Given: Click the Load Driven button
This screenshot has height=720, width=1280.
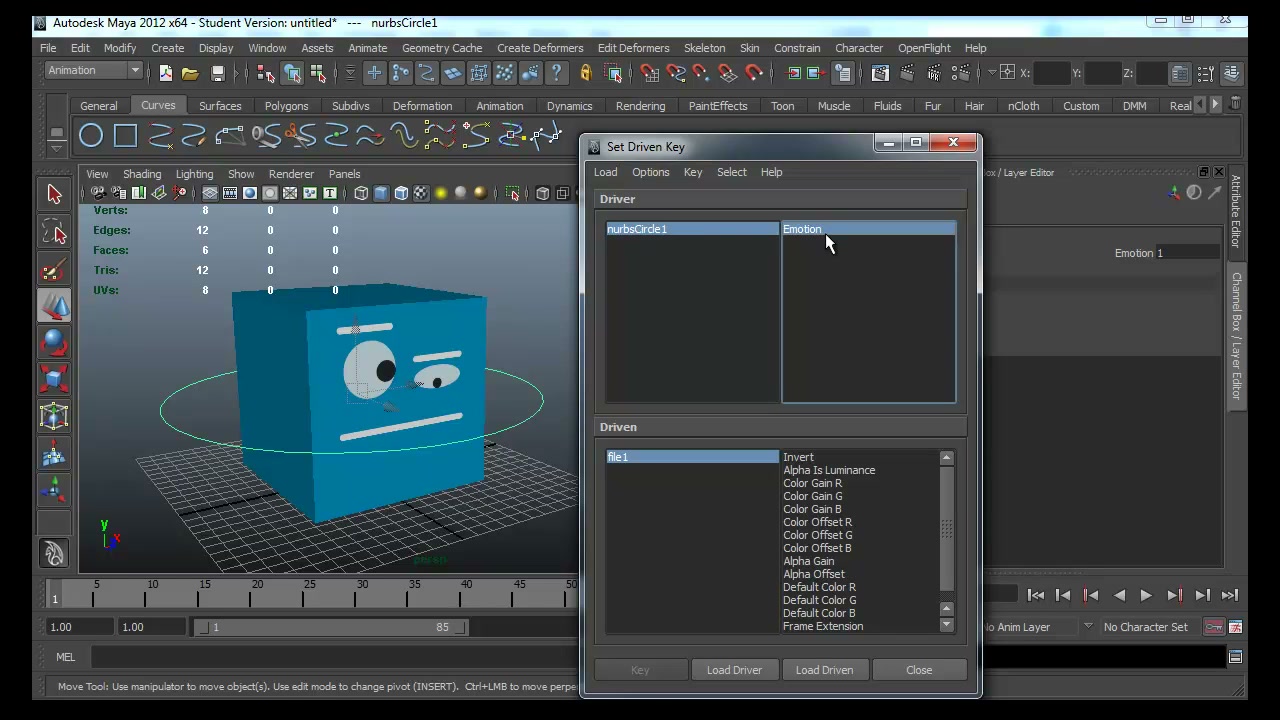Looking at the screenshot, I should pyautogui.click(x=824, y=670).
